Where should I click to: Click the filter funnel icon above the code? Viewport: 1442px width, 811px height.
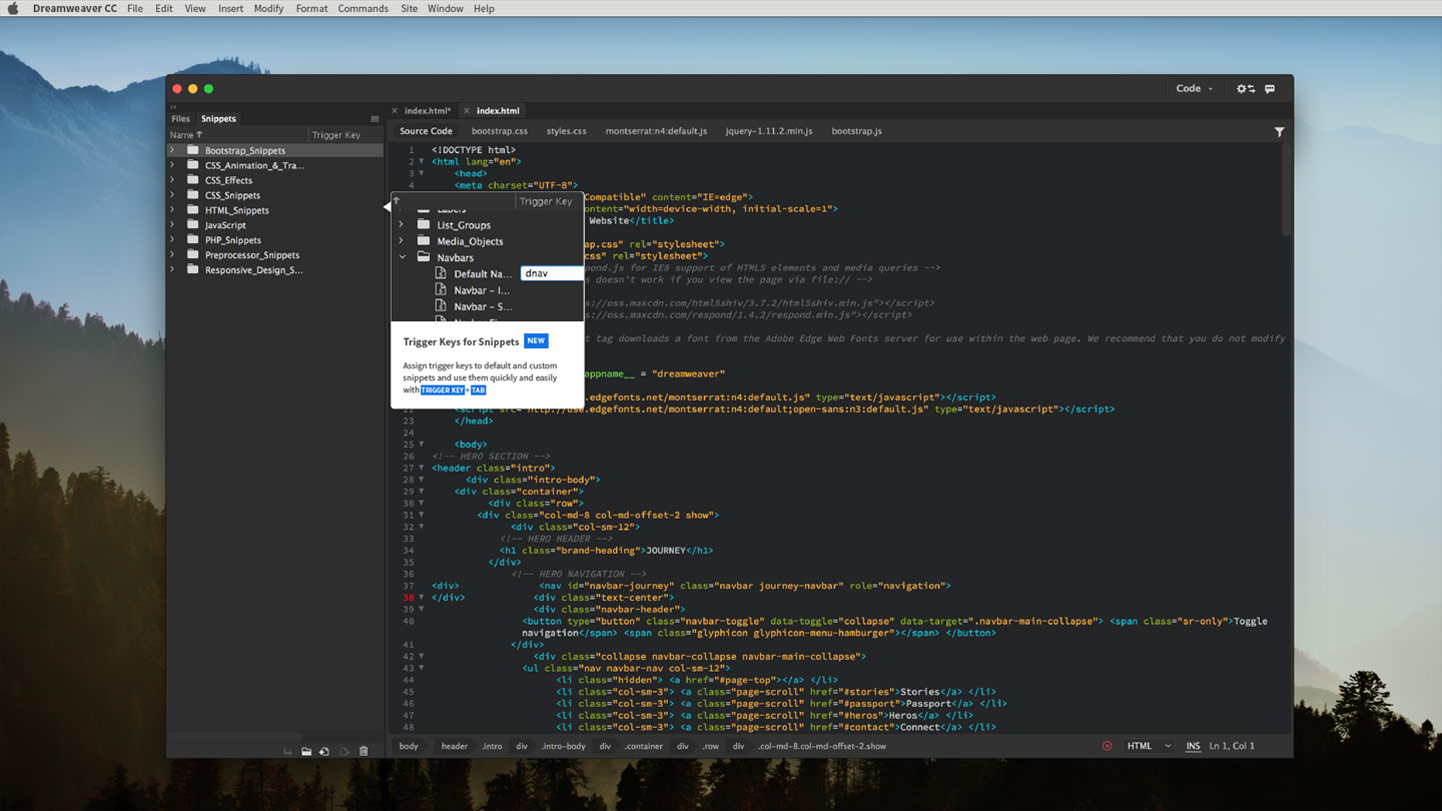pyautogui.click(x=1279, y=131)
